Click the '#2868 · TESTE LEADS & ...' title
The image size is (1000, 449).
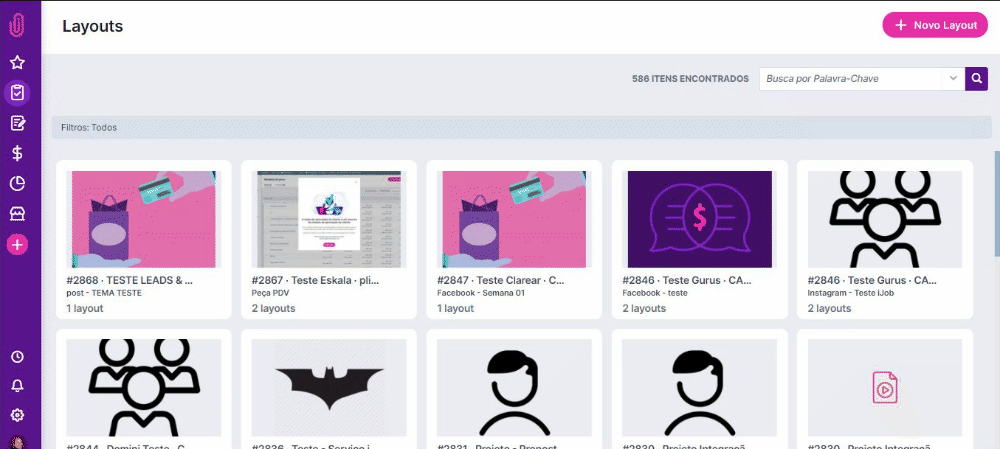pos(129,280)
